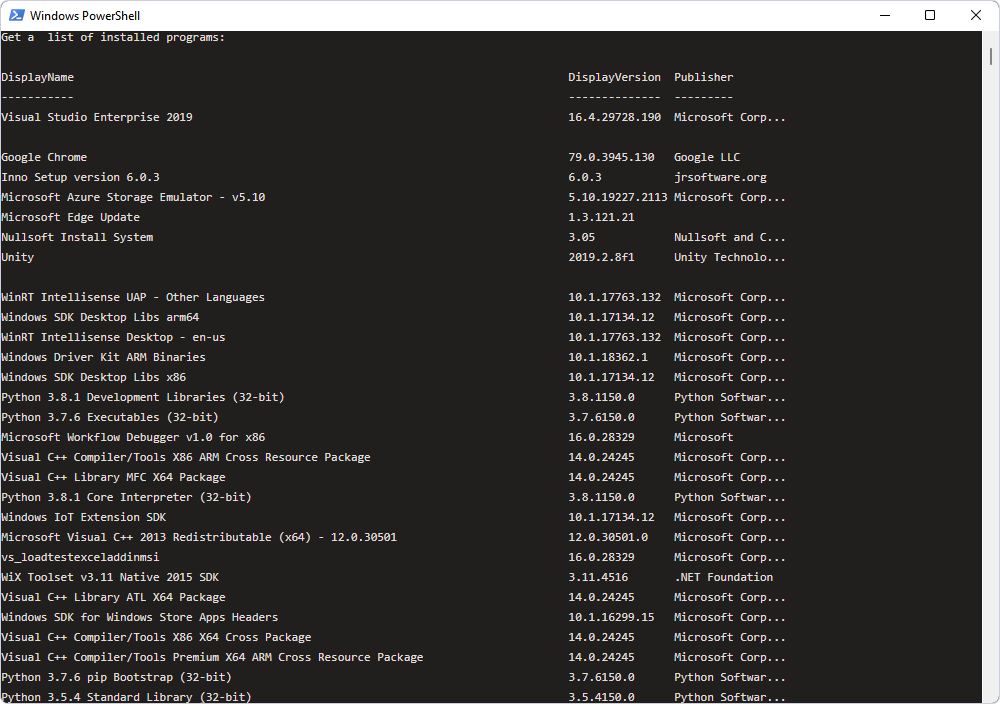Click version 12.0.30501.0
Screen dimensions: 1000x704
tap(608, 538)
